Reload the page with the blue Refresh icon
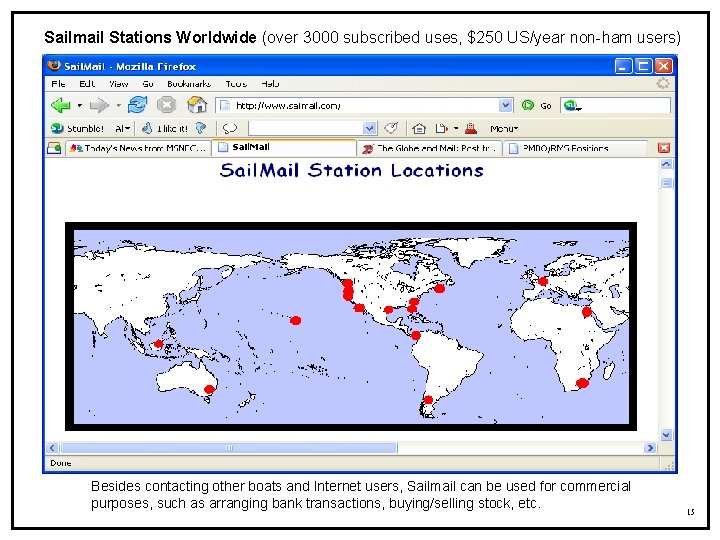Image resolution: width=720 pixels, height=540 pixels. point(138,105)
